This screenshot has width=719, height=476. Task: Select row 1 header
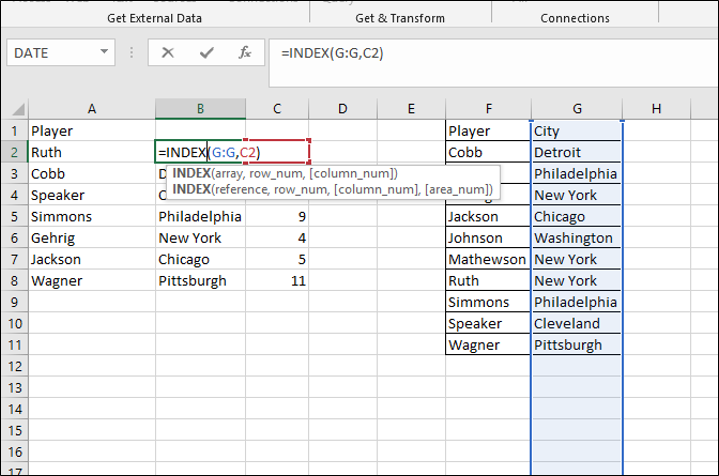[14, 131]
